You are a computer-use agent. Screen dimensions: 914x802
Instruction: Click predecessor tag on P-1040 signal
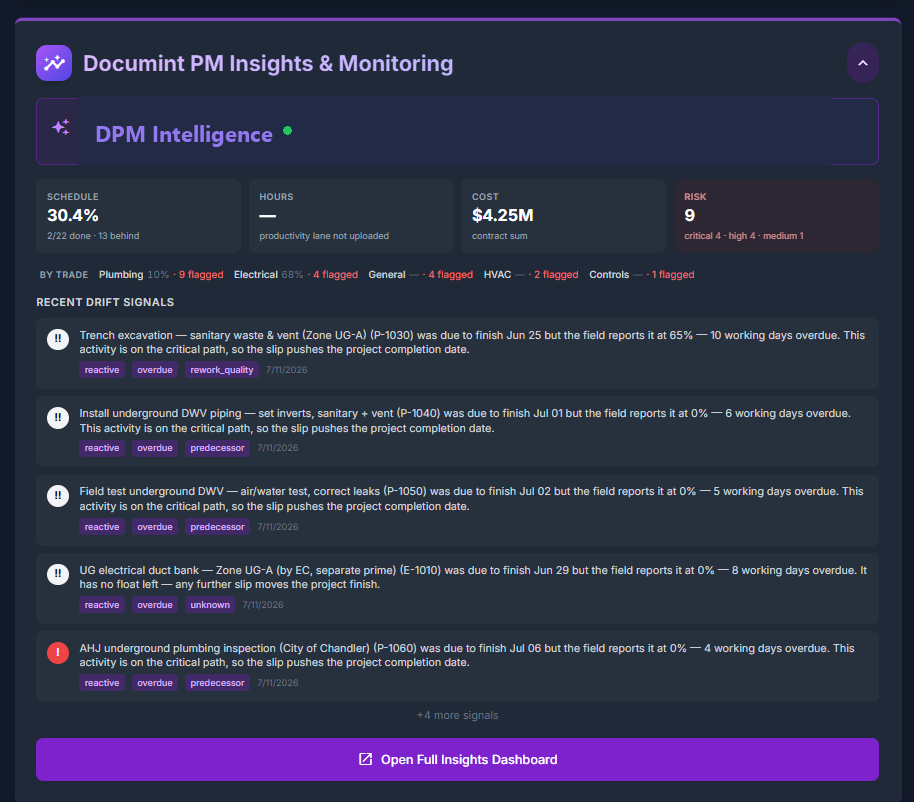pos(217,448)
